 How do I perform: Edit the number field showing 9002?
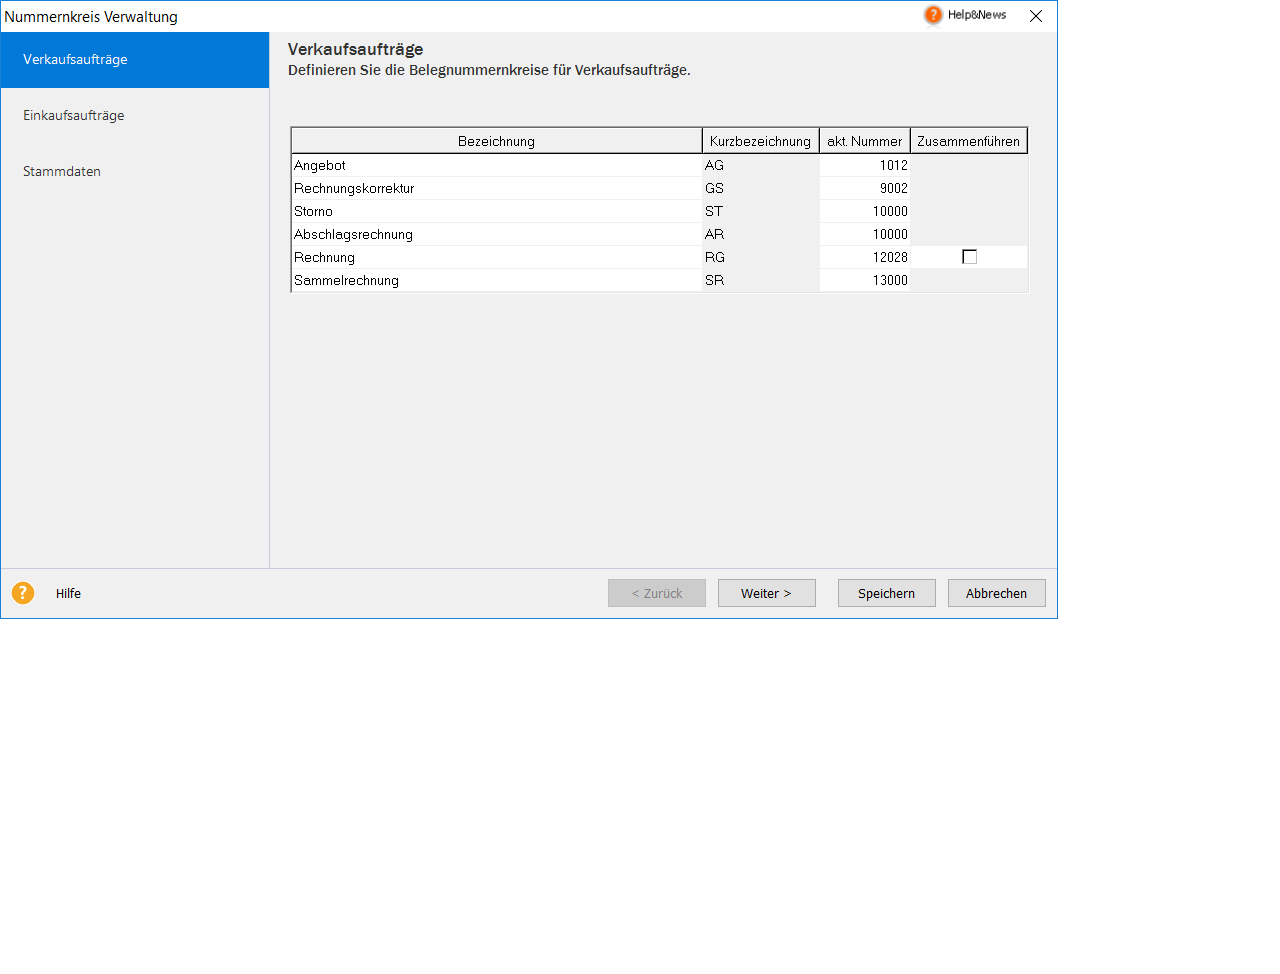coord(865,189)
